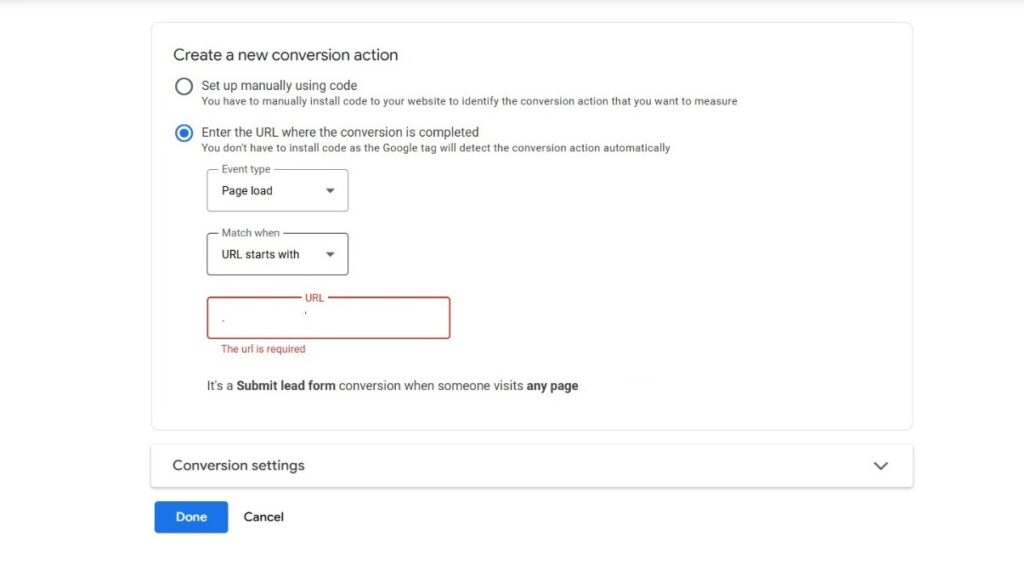Click the bold "Submit lead form" text
The image size is (1024, 565).
tap(286, 386)
